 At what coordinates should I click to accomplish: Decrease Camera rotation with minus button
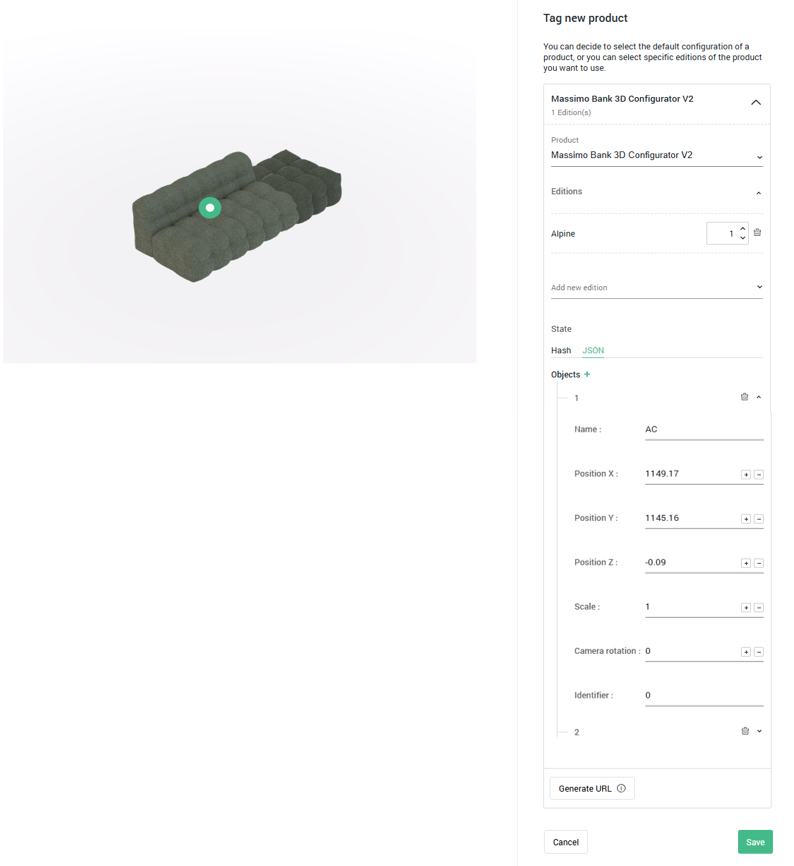coord(759,652)
